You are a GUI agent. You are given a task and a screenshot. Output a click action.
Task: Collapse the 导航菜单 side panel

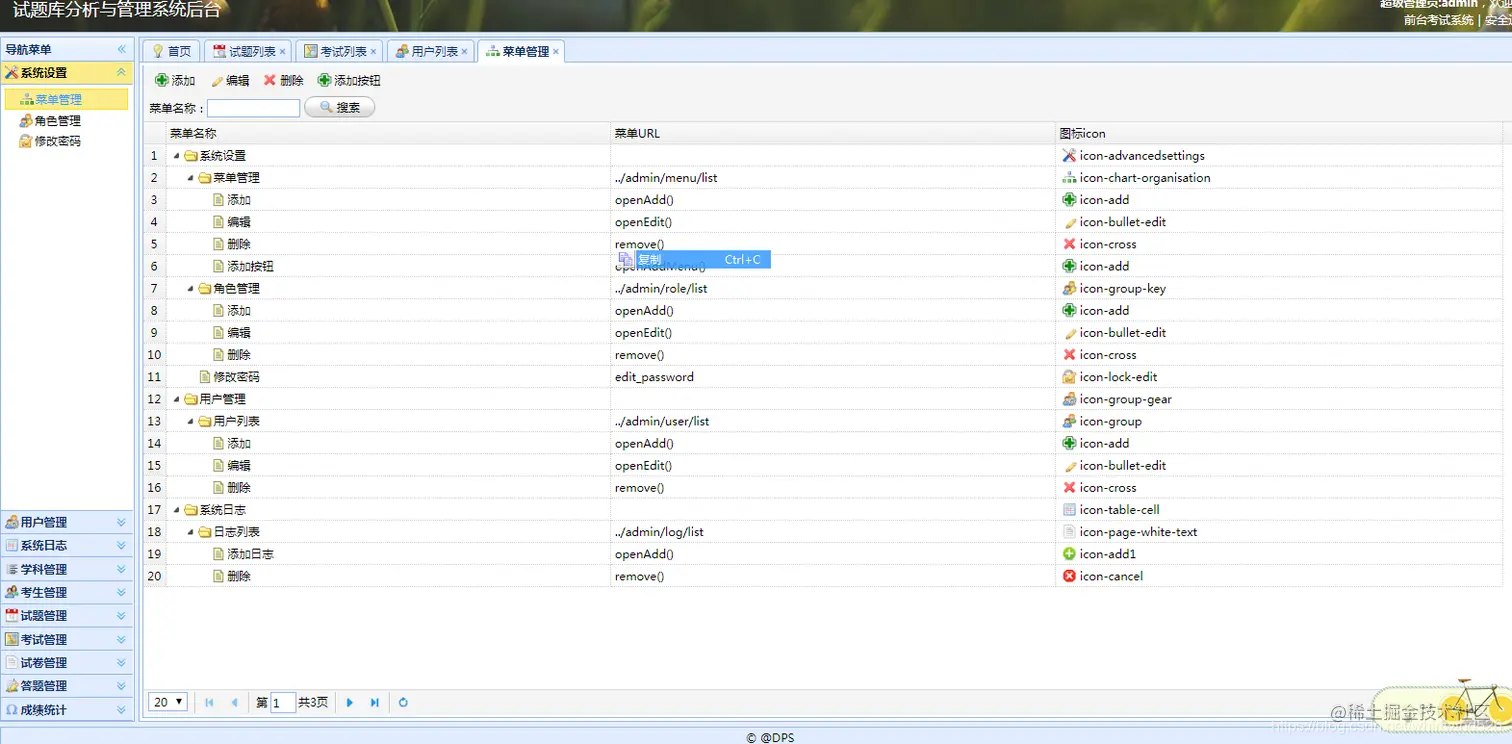click(122, 49)
